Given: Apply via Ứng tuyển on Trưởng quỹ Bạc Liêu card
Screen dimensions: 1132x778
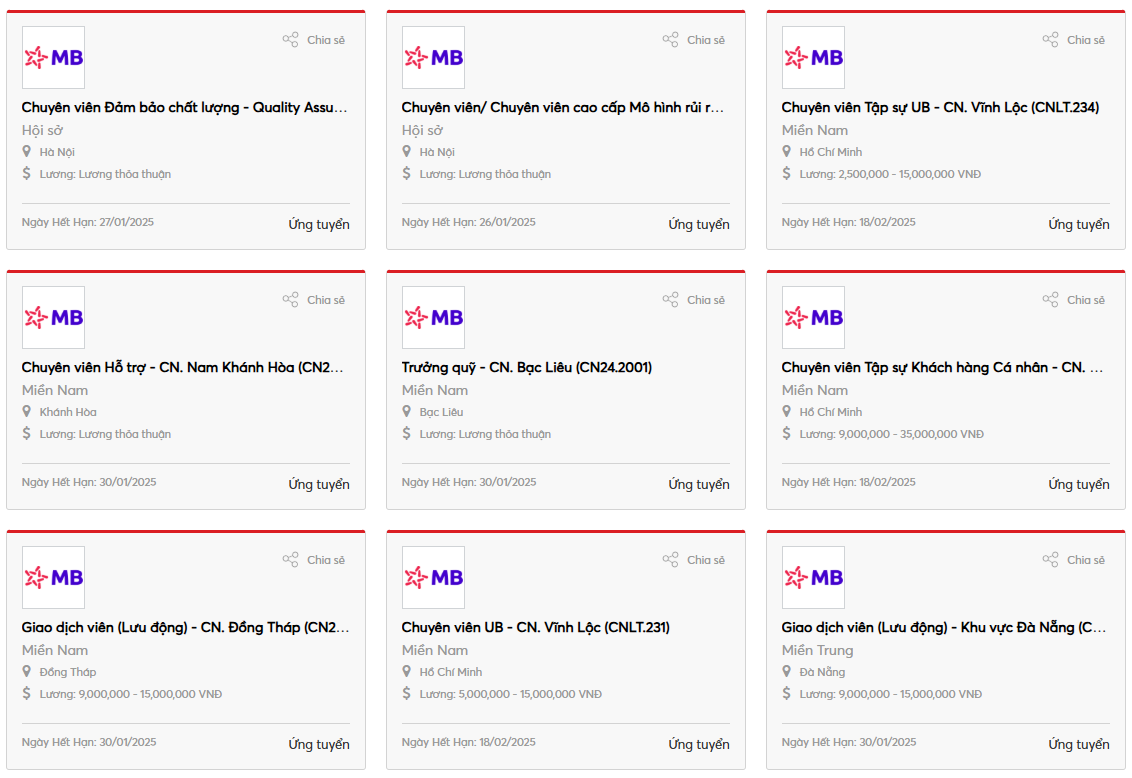Looking at the screenshot, I should click(x=699, y=484).
